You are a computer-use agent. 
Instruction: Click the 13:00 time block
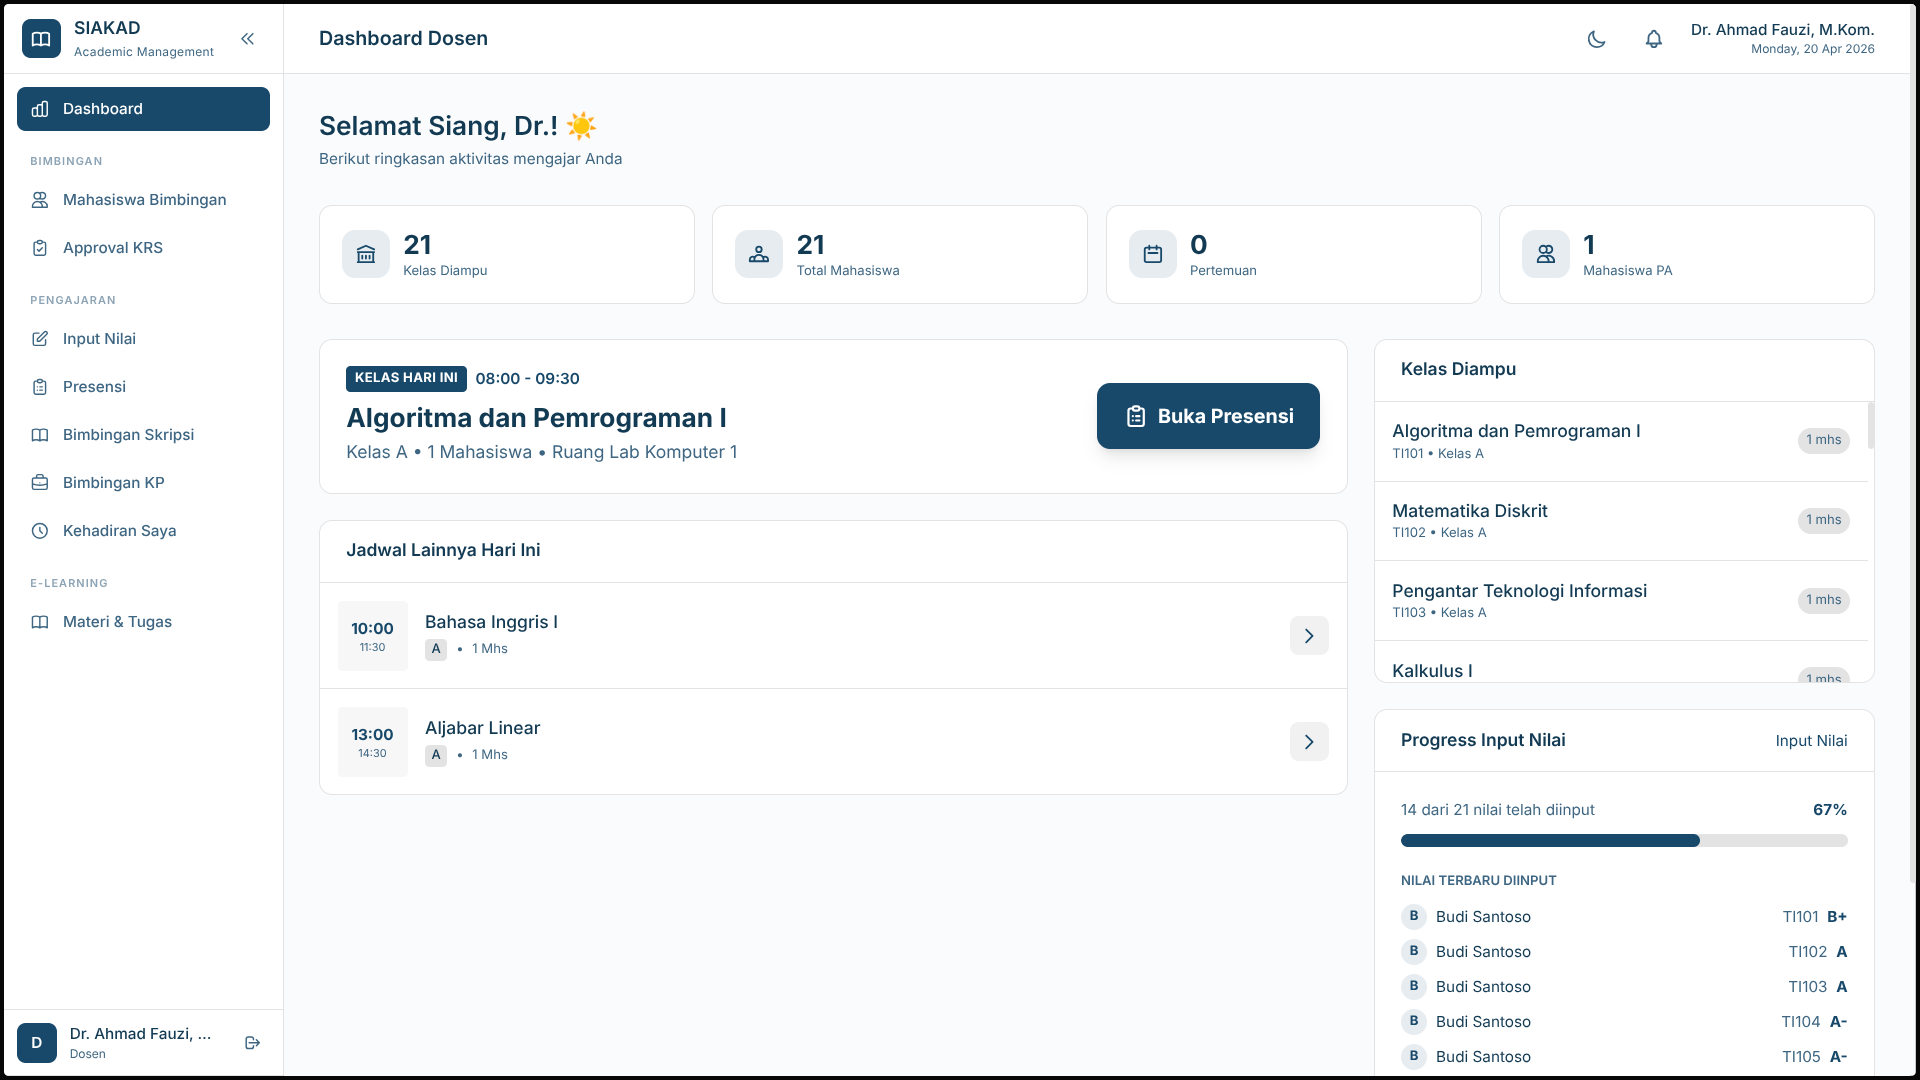373,742
